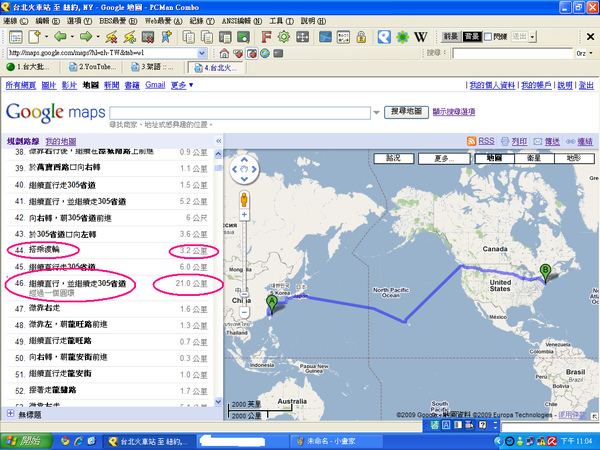Click the map pan direction control
This screenshot has width=600, height=450.
(x=245, y=169)
